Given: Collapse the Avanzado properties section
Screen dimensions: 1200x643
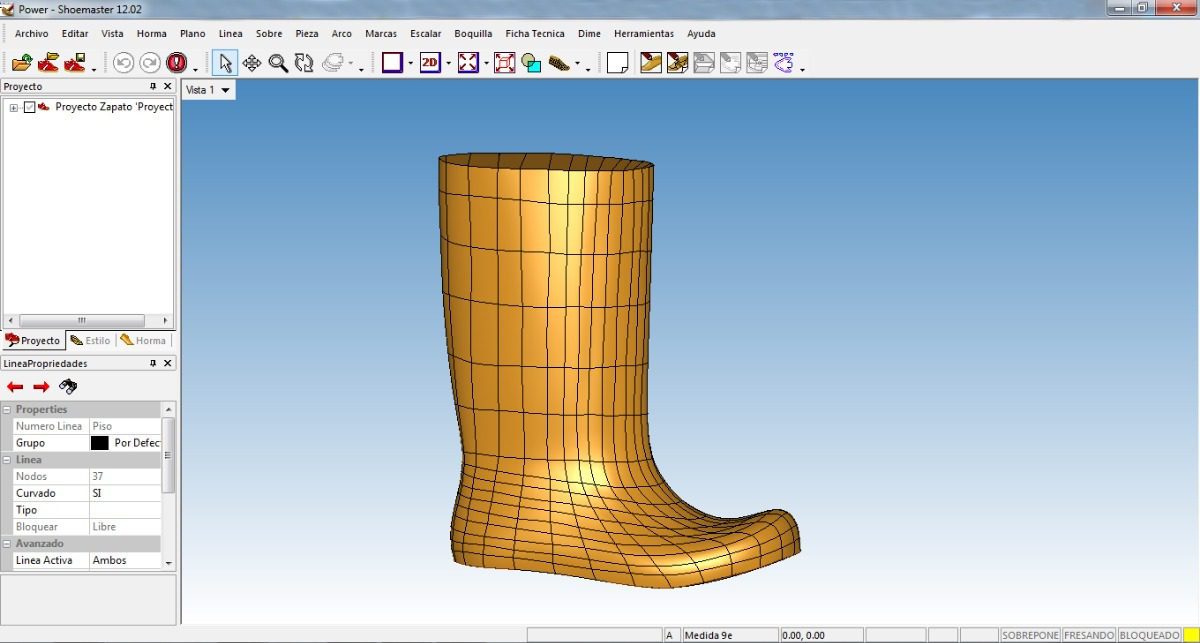Looking at the screenshot, I should [8, 543].
